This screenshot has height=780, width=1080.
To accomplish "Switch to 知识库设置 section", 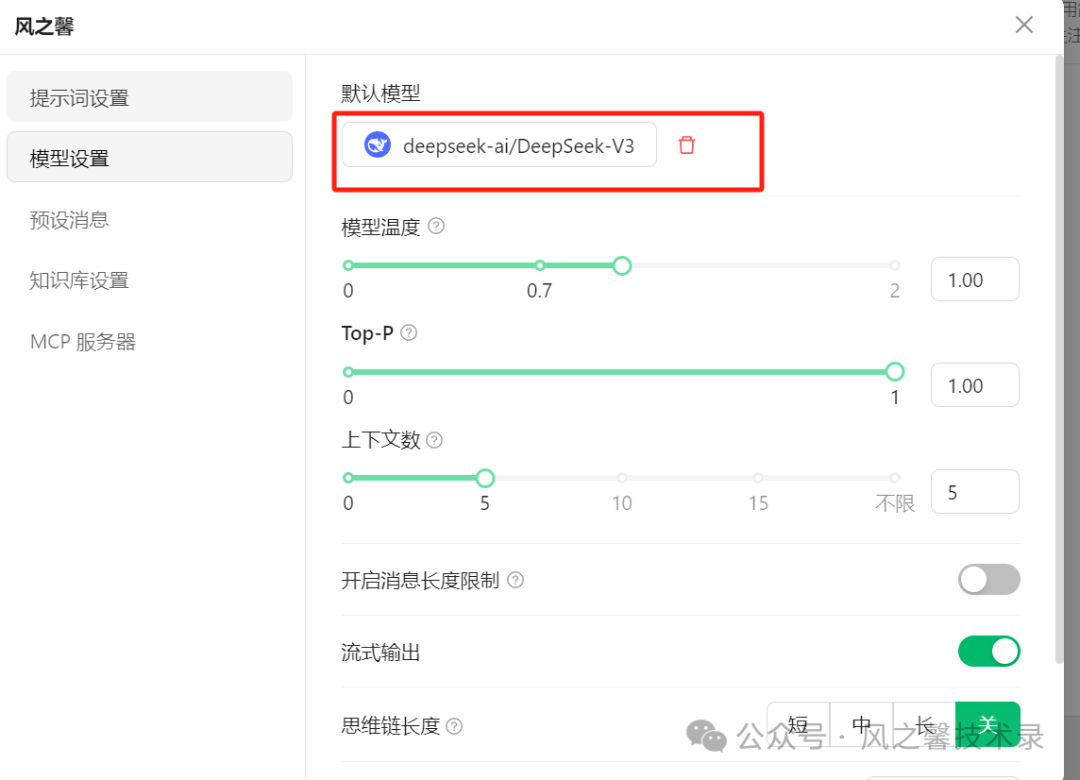I will [150, 280].
